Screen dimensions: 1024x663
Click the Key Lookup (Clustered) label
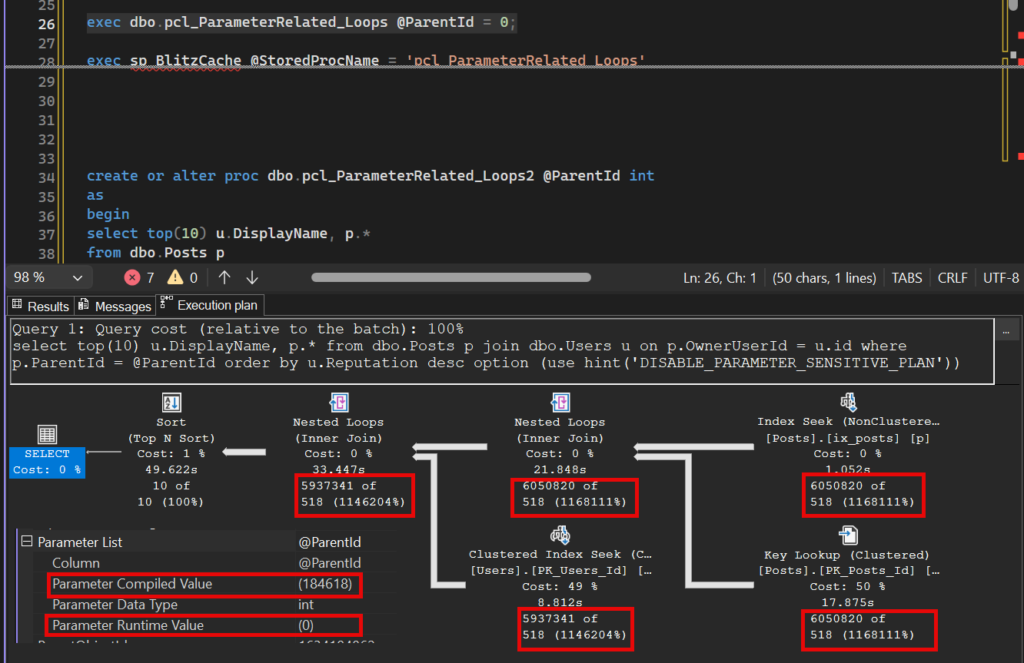tap(846, 555)
